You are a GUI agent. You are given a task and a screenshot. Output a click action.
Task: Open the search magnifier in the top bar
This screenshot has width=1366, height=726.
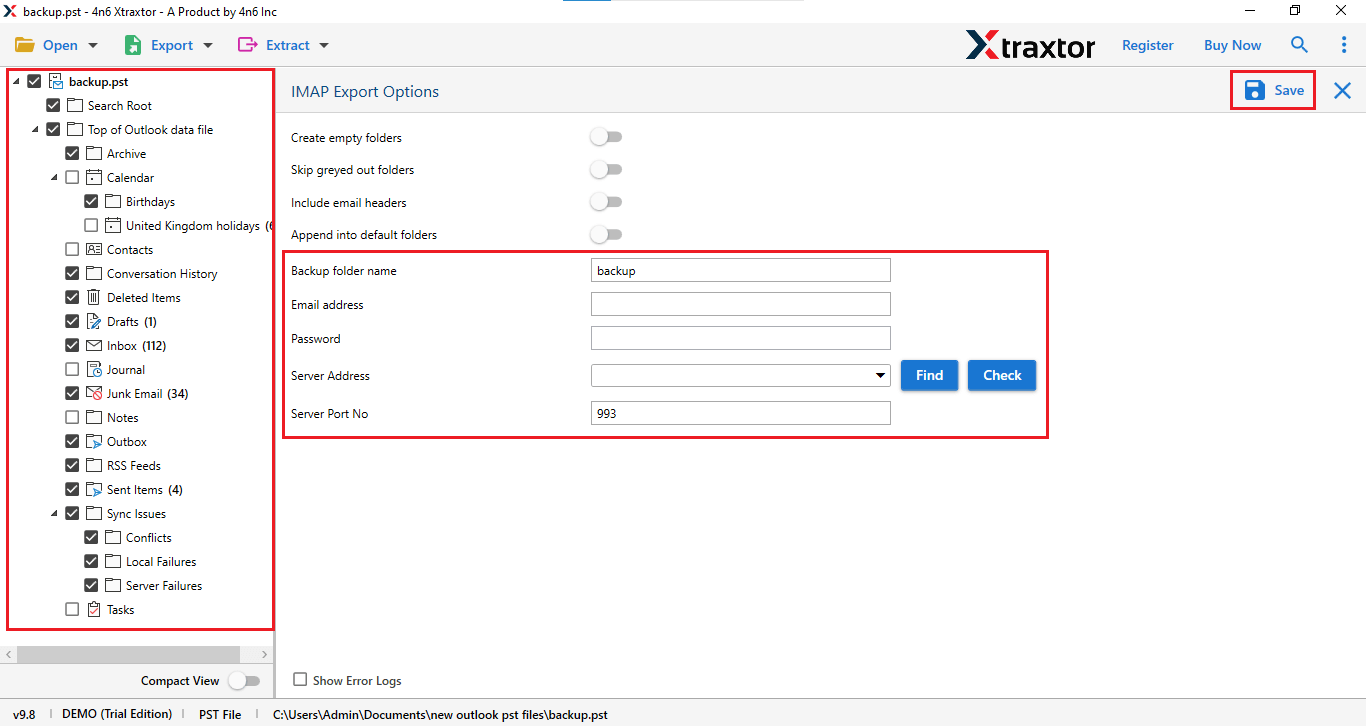coord(1299,44)
